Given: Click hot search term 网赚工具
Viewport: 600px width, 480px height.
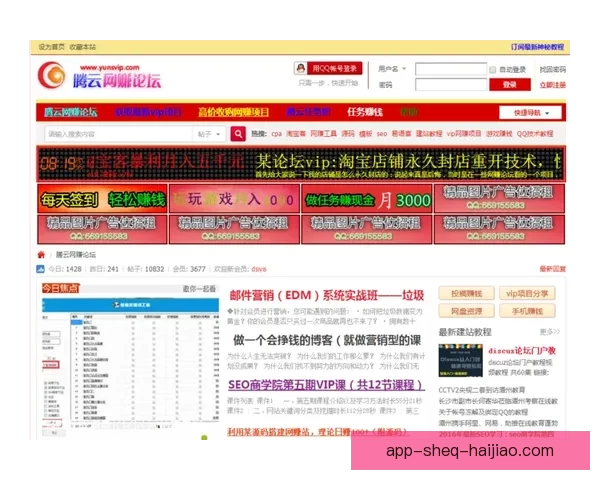Looking at the screenshot, I should [323, 134].
